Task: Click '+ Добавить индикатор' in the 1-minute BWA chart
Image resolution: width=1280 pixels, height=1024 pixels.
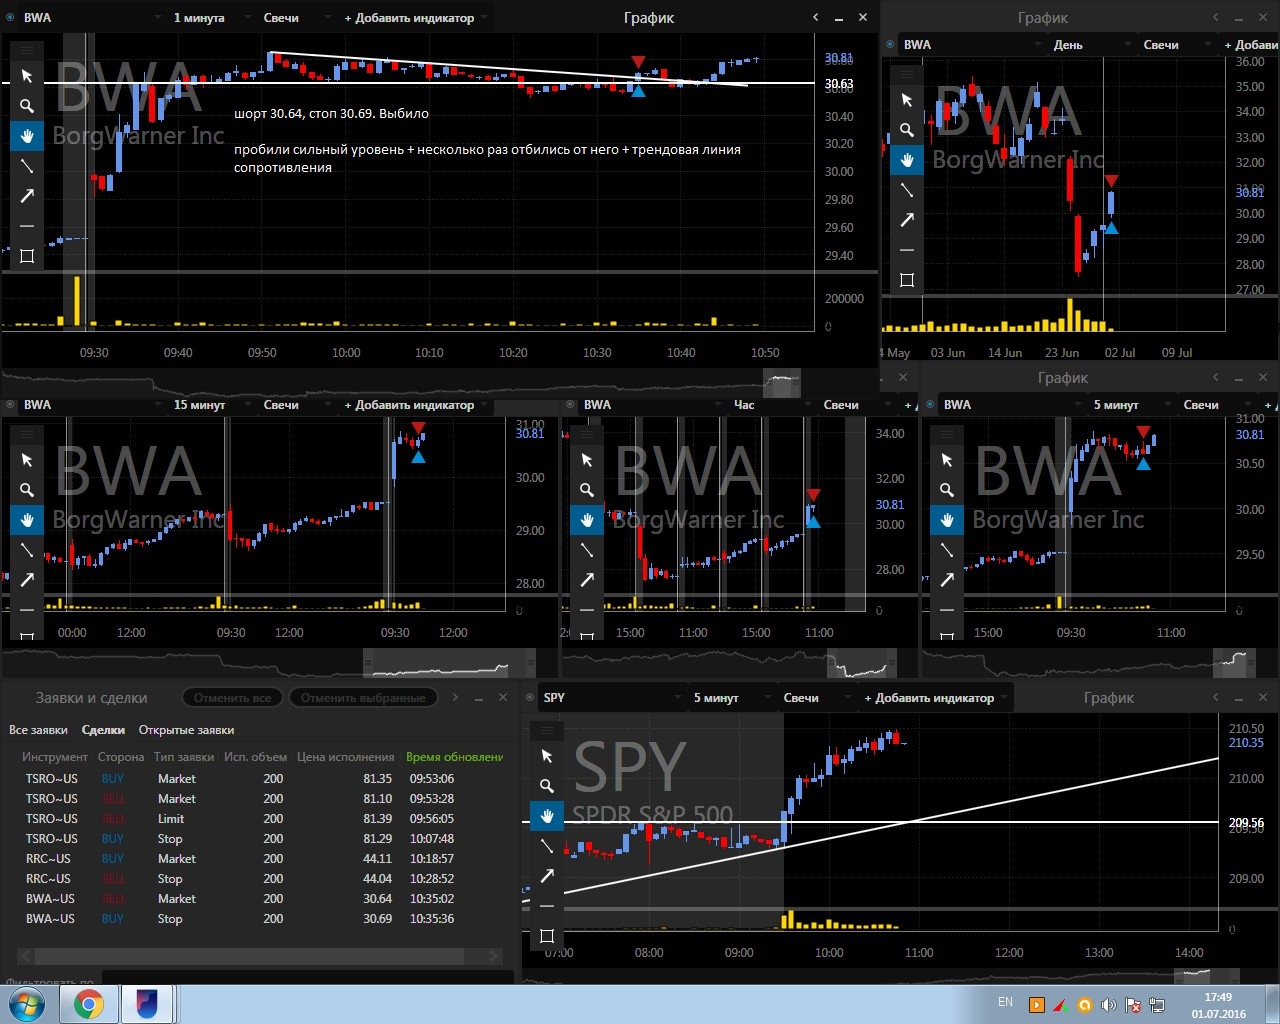Action: click(x=415, y=18)
